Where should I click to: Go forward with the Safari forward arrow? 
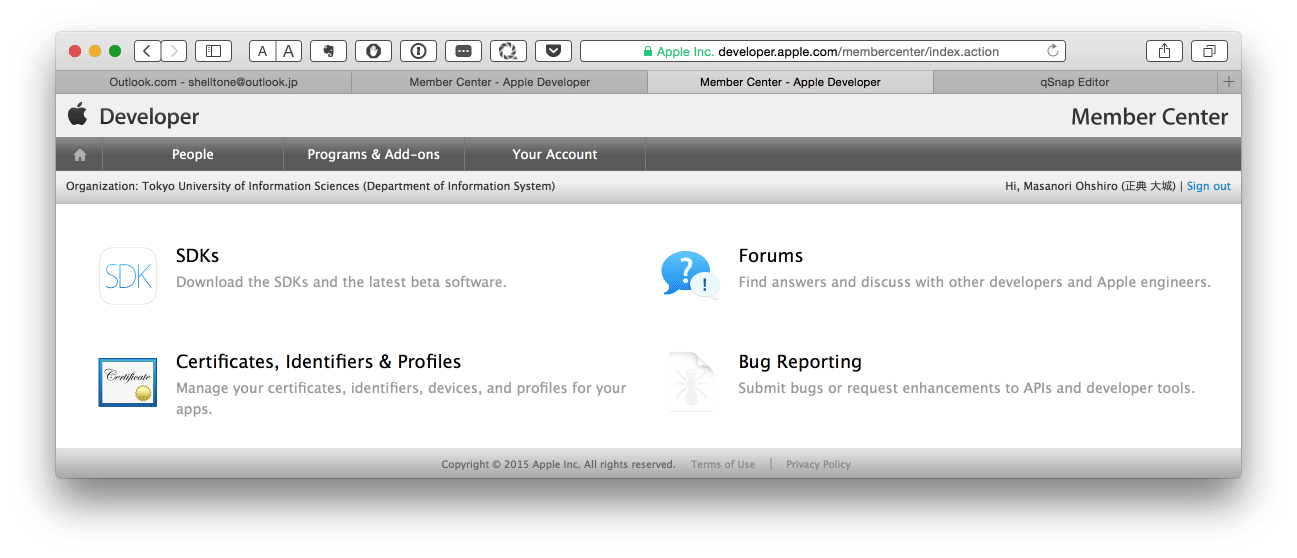(174, 51)
